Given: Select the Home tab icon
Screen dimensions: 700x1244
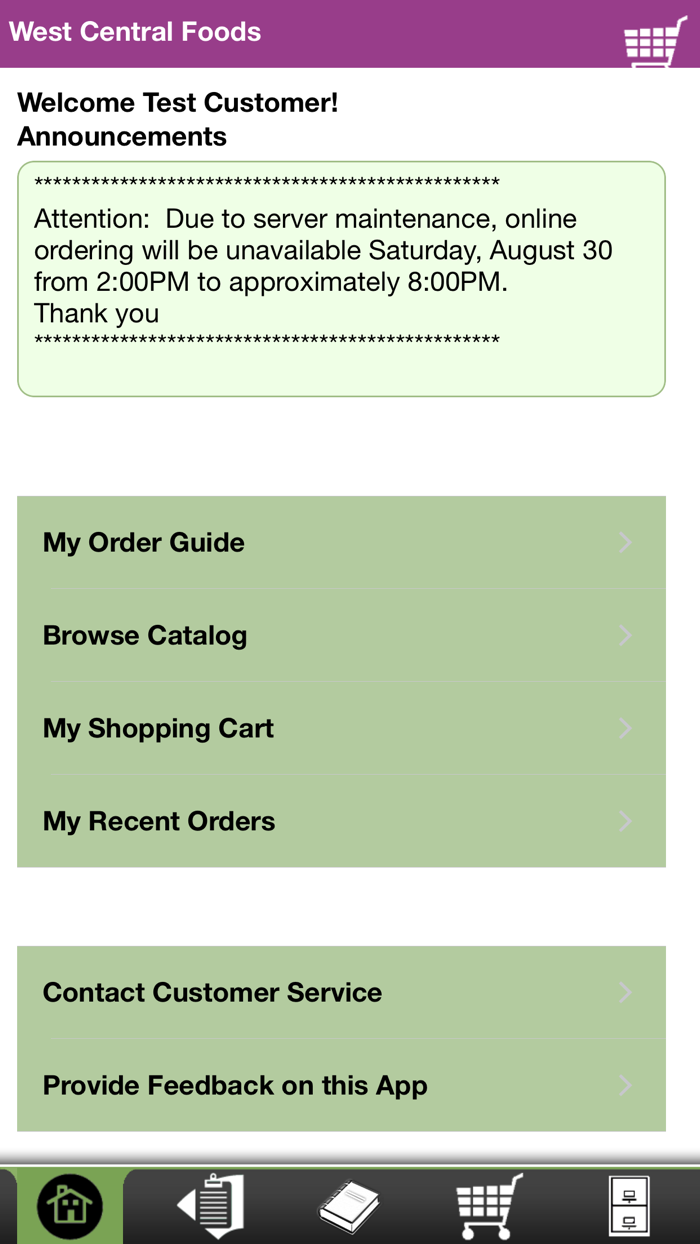Looking at the screenshot, I should (70, 1206).
